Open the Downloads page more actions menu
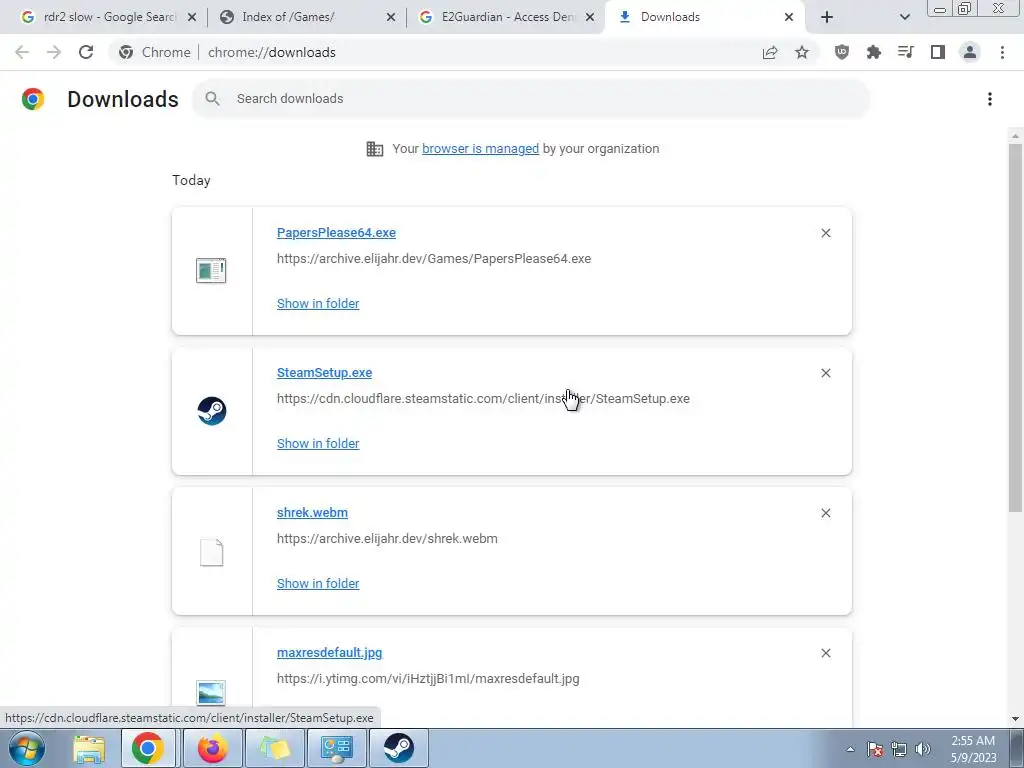 tap(989, 99)
